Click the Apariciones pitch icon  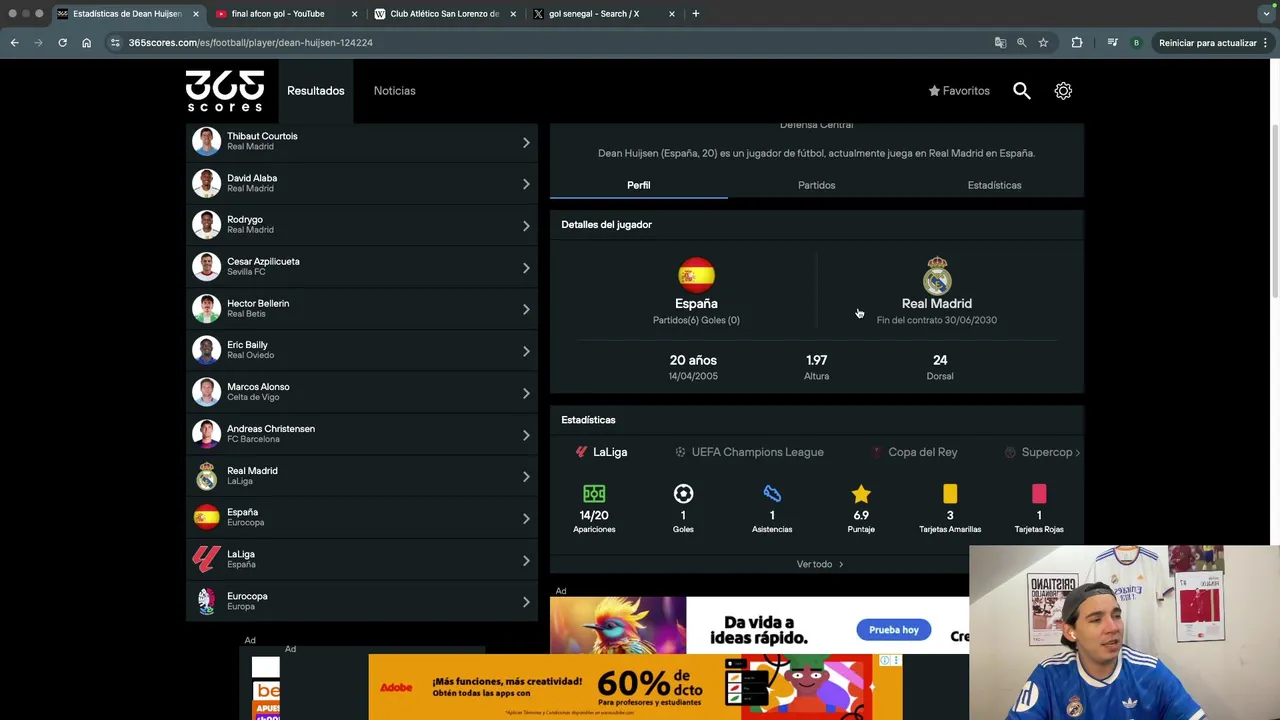[594, 493]
